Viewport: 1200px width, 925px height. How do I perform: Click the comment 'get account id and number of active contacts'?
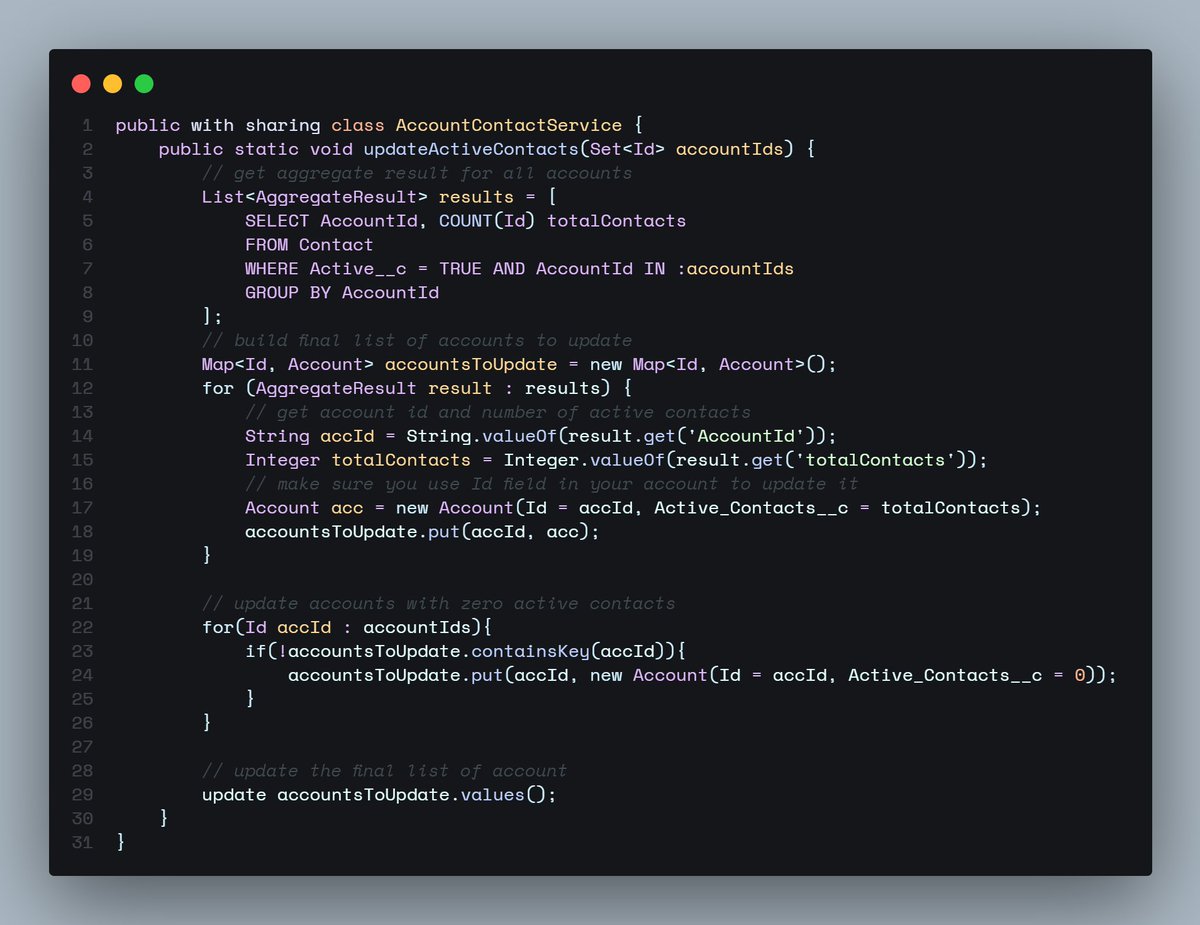point(498,412)
